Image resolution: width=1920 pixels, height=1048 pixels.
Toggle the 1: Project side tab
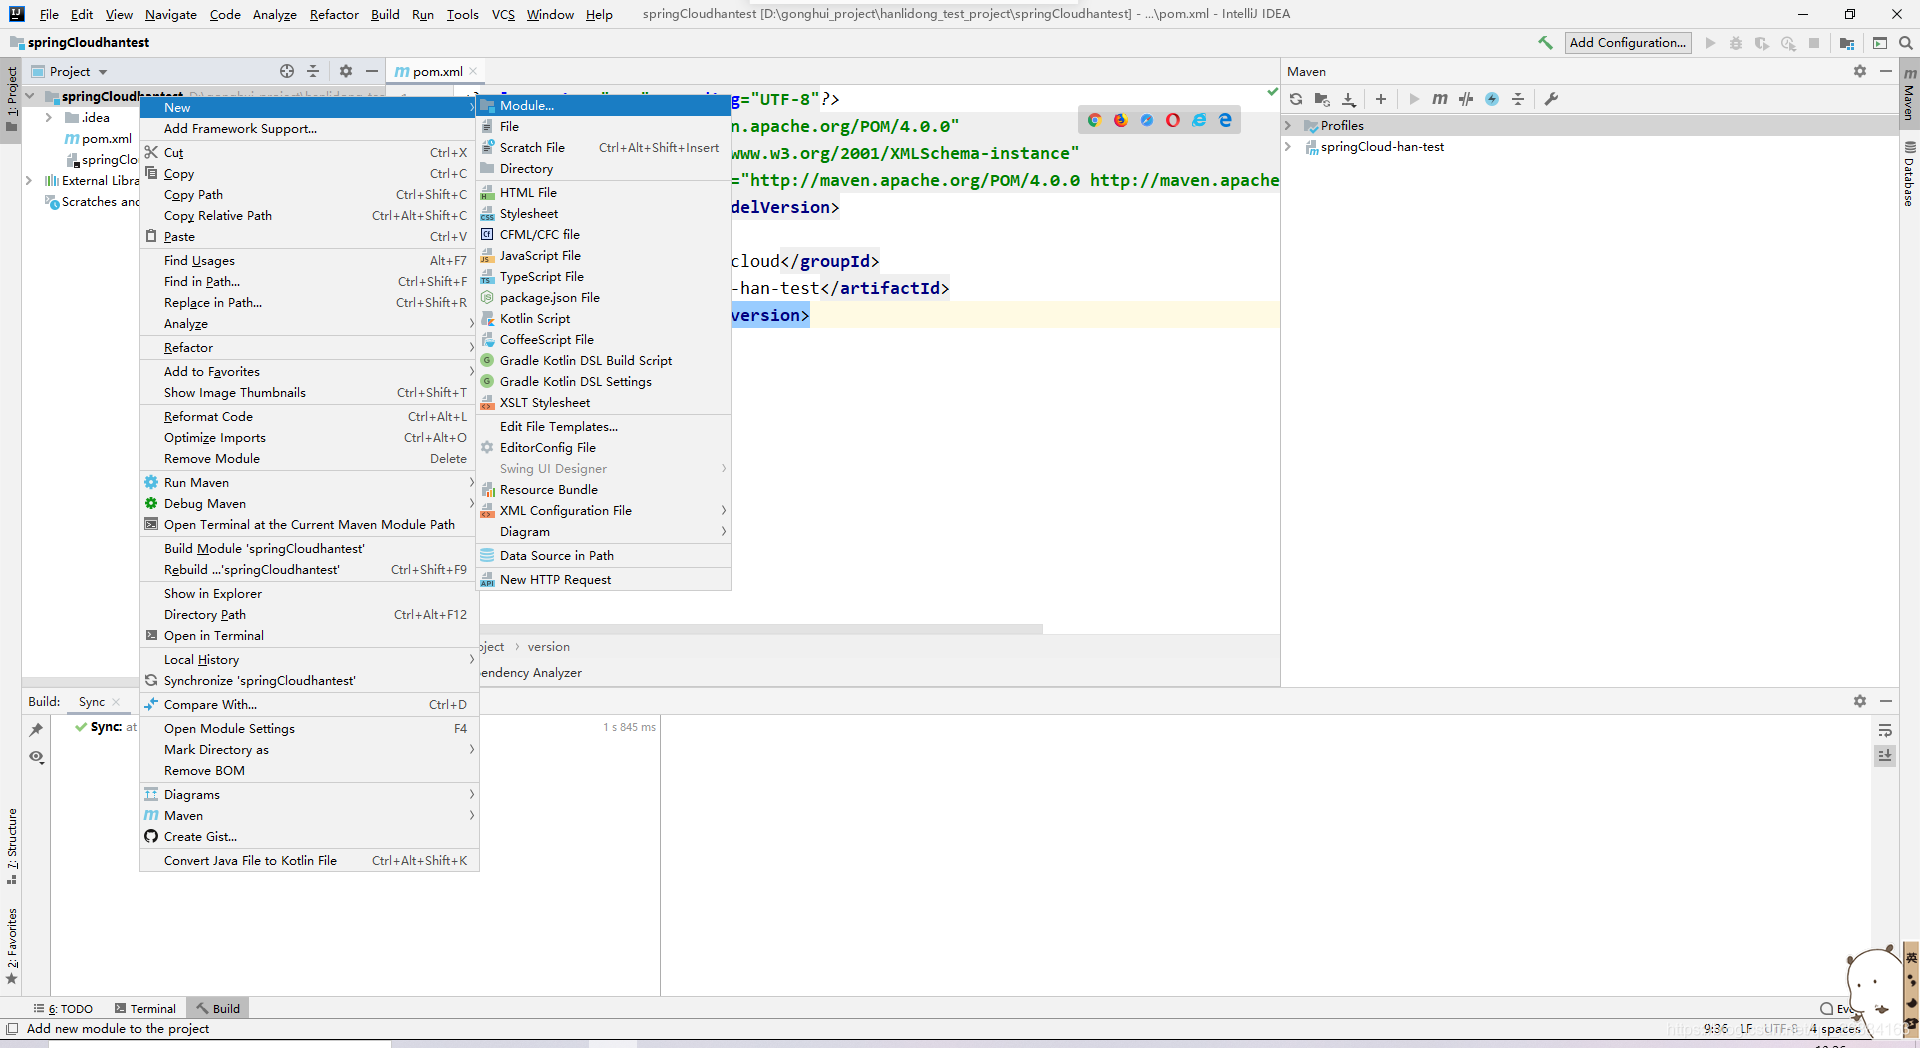click(12, 100)
